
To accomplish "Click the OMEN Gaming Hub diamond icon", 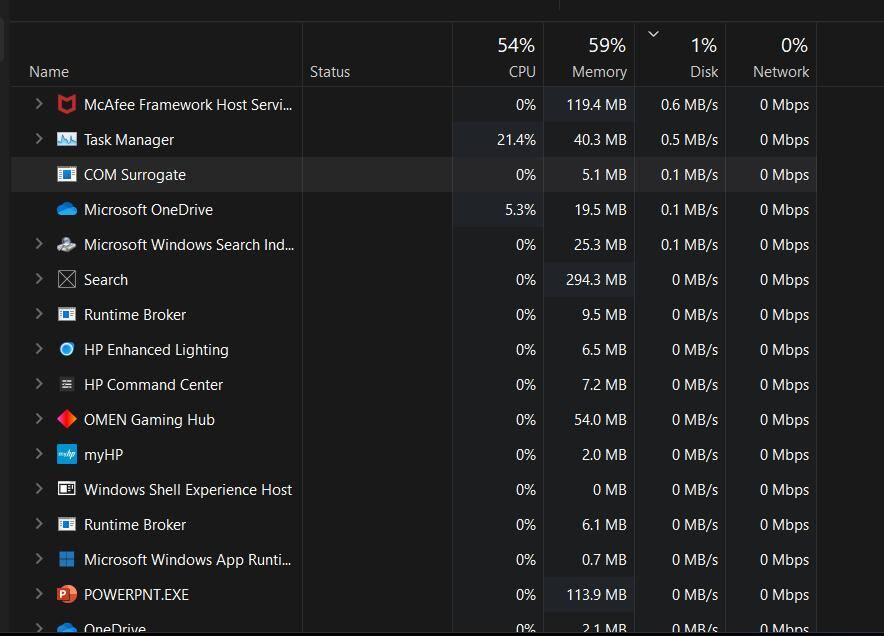I will pyautogui.click(x=67, y=420).
